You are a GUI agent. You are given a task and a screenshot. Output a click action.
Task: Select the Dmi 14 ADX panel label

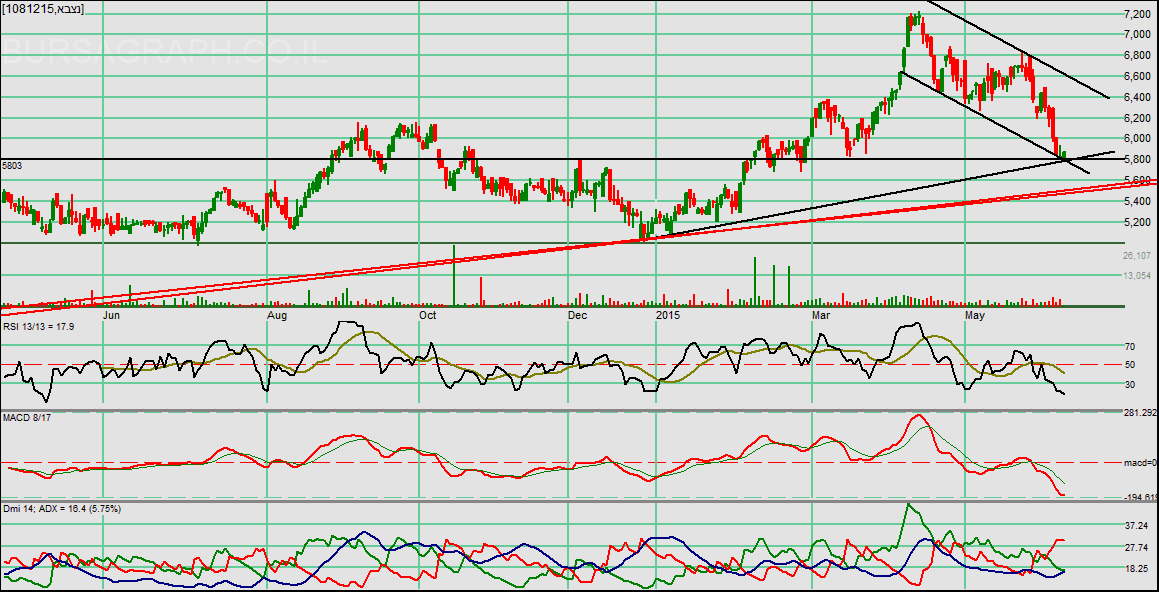(61, 509)
